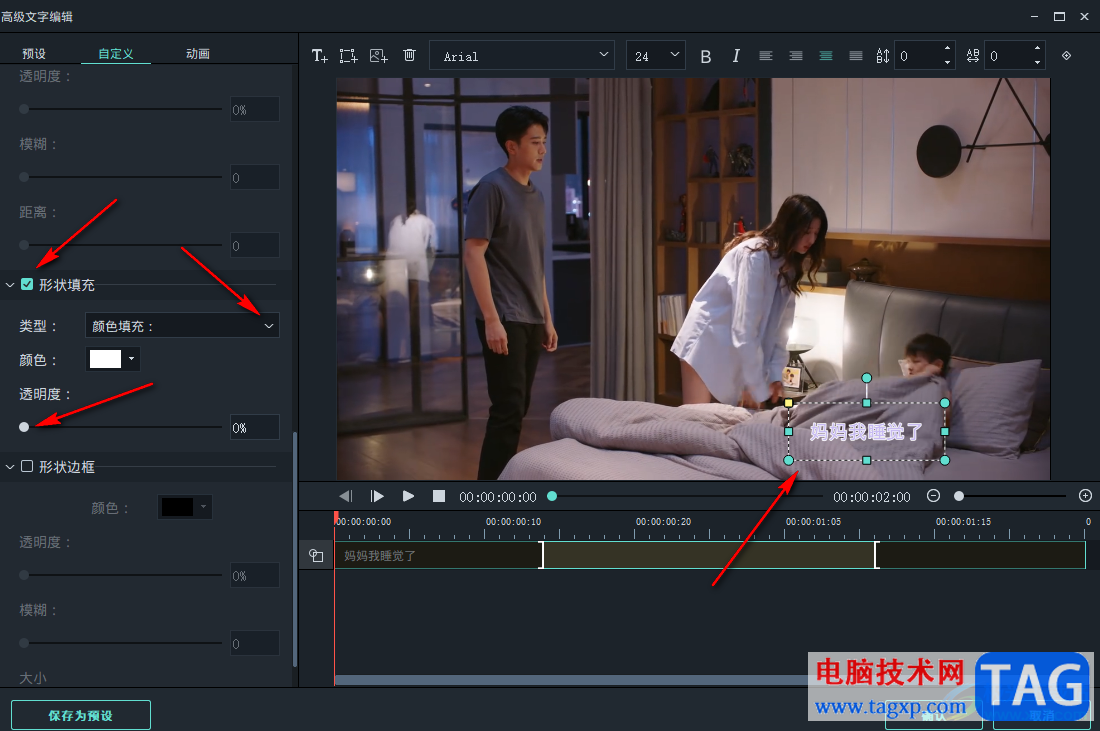1100x731 pixels.
Task: Add a shape element icon
Action: tap(349, 56)
